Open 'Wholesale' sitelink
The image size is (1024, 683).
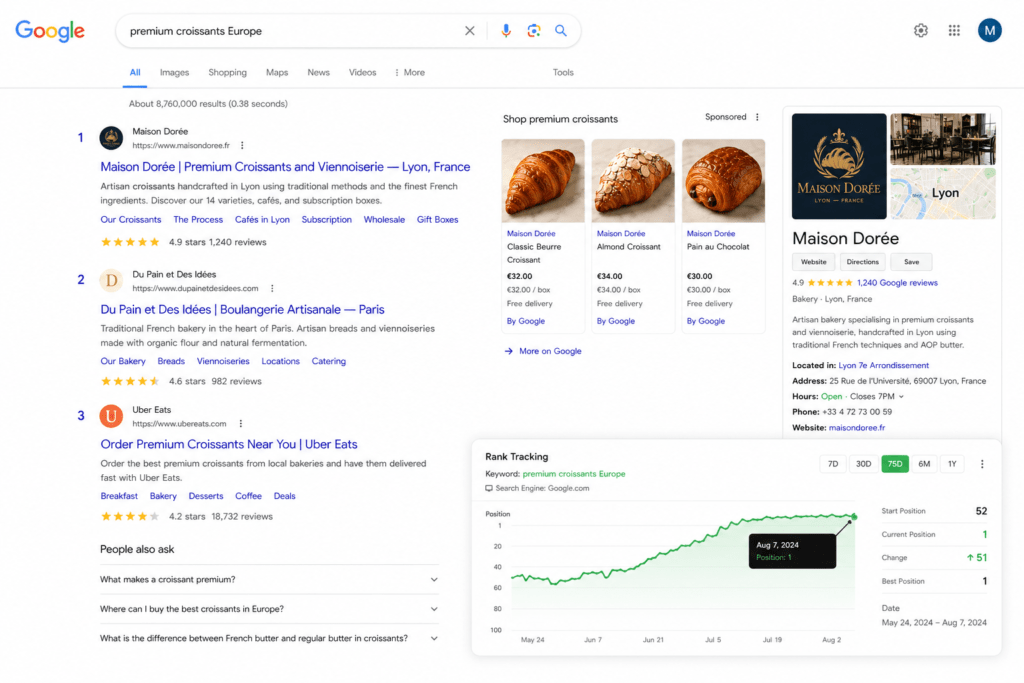click(x=384, y=220)
